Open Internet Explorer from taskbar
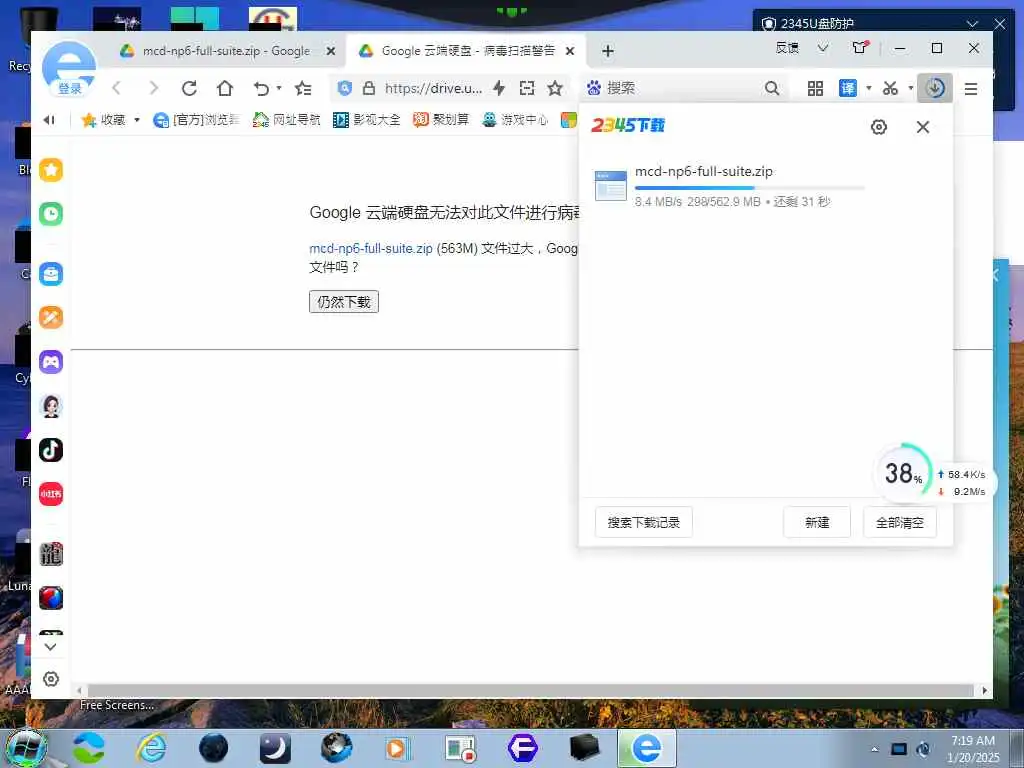 click(x=152, y=748)
